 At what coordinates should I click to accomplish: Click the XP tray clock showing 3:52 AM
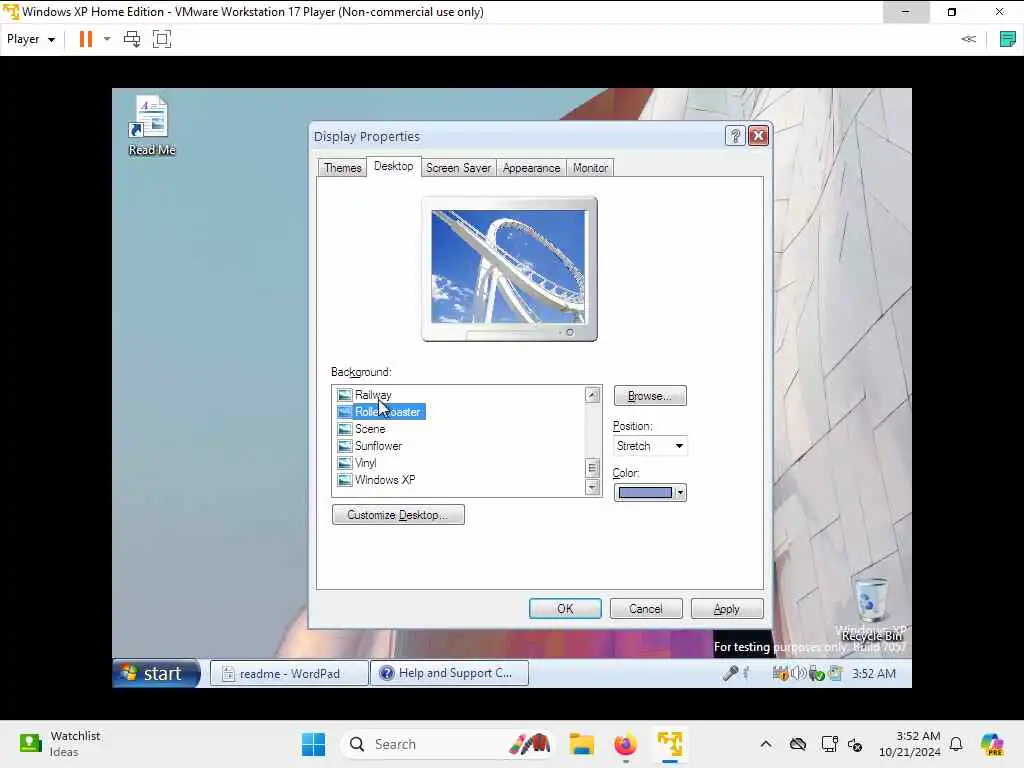click(874, 673)
